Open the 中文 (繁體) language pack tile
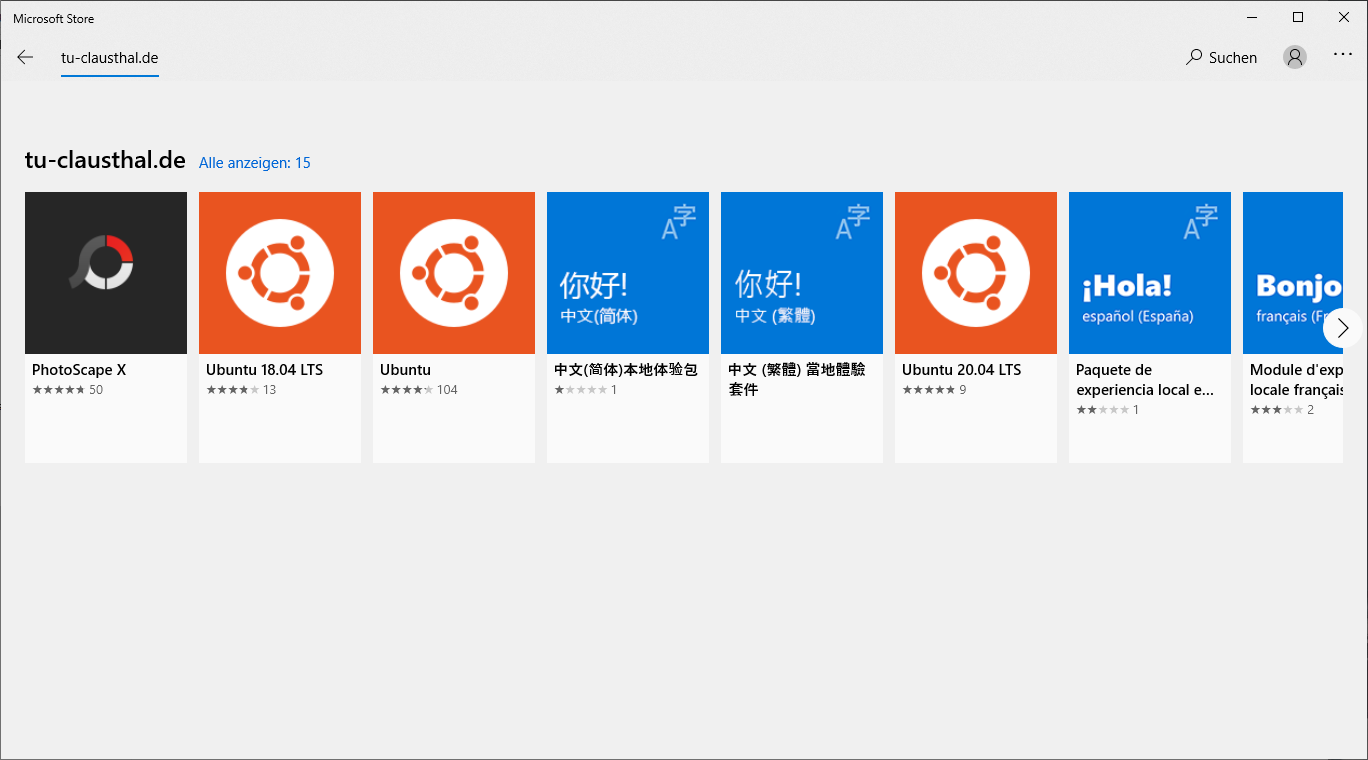Image resolution: width=1368 pixels, height=760 pixels. pos(802,273)
